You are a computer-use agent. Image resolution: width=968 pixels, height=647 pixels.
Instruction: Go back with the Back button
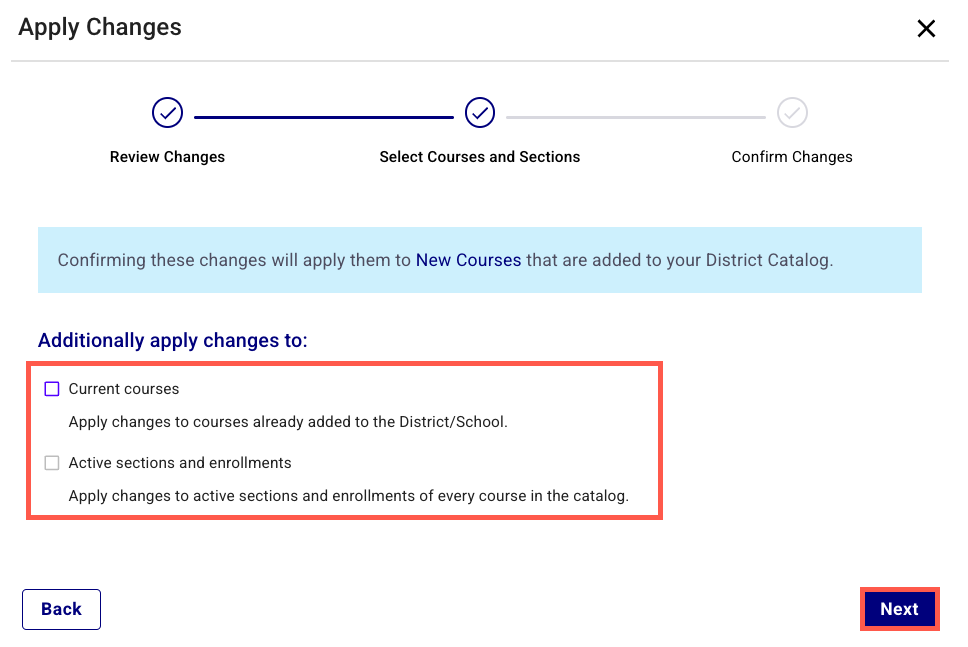61,609
